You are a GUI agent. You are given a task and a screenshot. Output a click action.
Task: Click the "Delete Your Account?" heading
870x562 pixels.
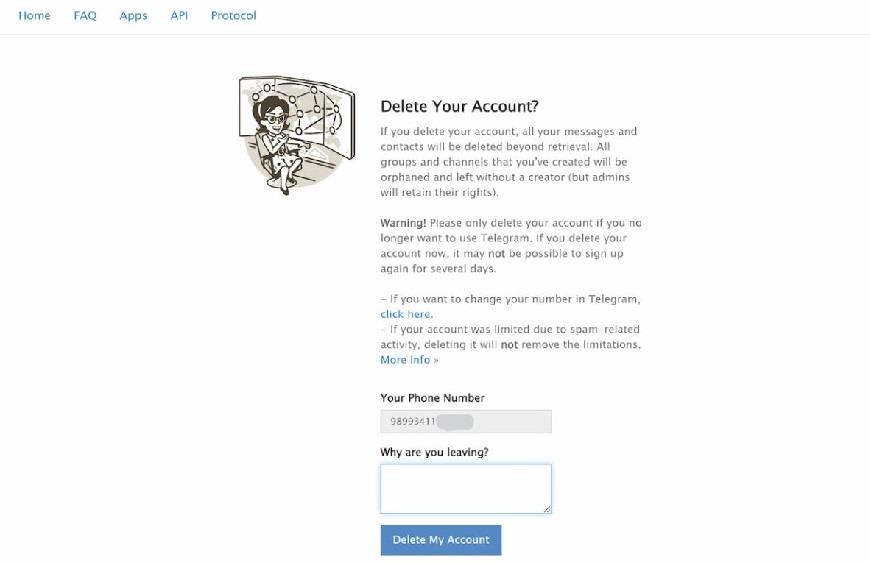coord(459,106)
